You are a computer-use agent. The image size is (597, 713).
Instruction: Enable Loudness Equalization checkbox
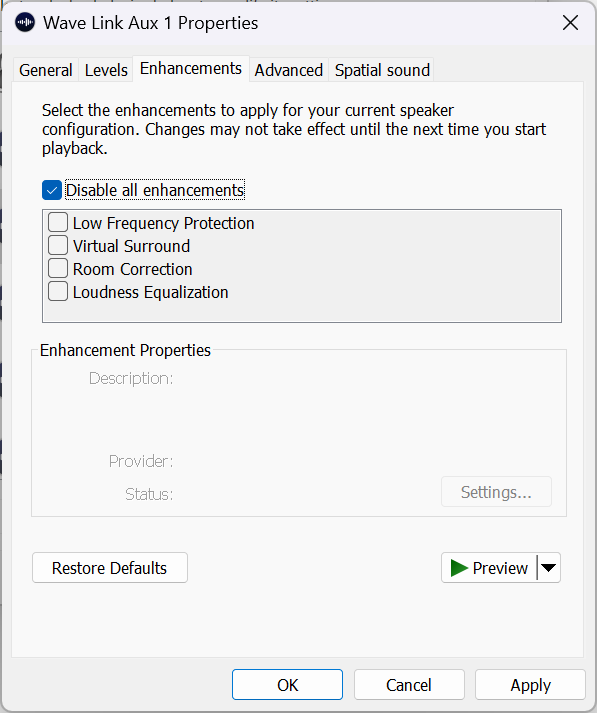pos(58,291)
